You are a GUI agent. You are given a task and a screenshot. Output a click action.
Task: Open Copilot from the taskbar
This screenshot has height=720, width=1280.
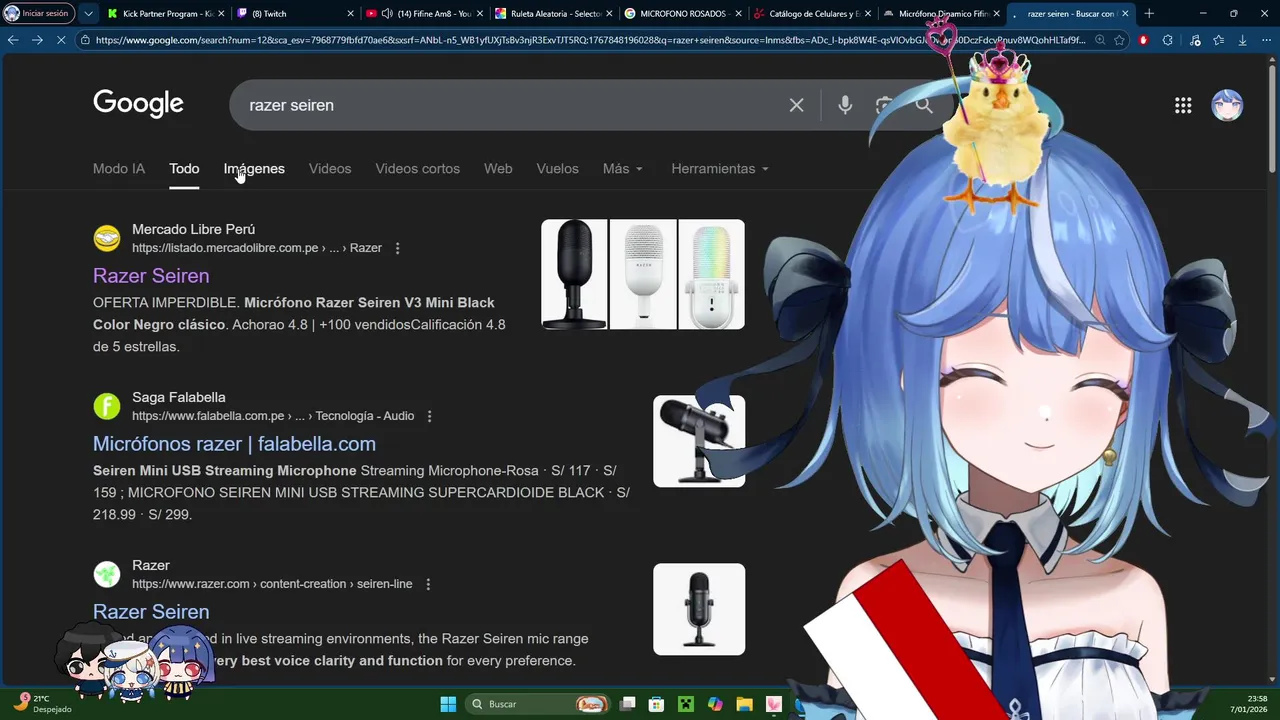click(x=715, y=704)
